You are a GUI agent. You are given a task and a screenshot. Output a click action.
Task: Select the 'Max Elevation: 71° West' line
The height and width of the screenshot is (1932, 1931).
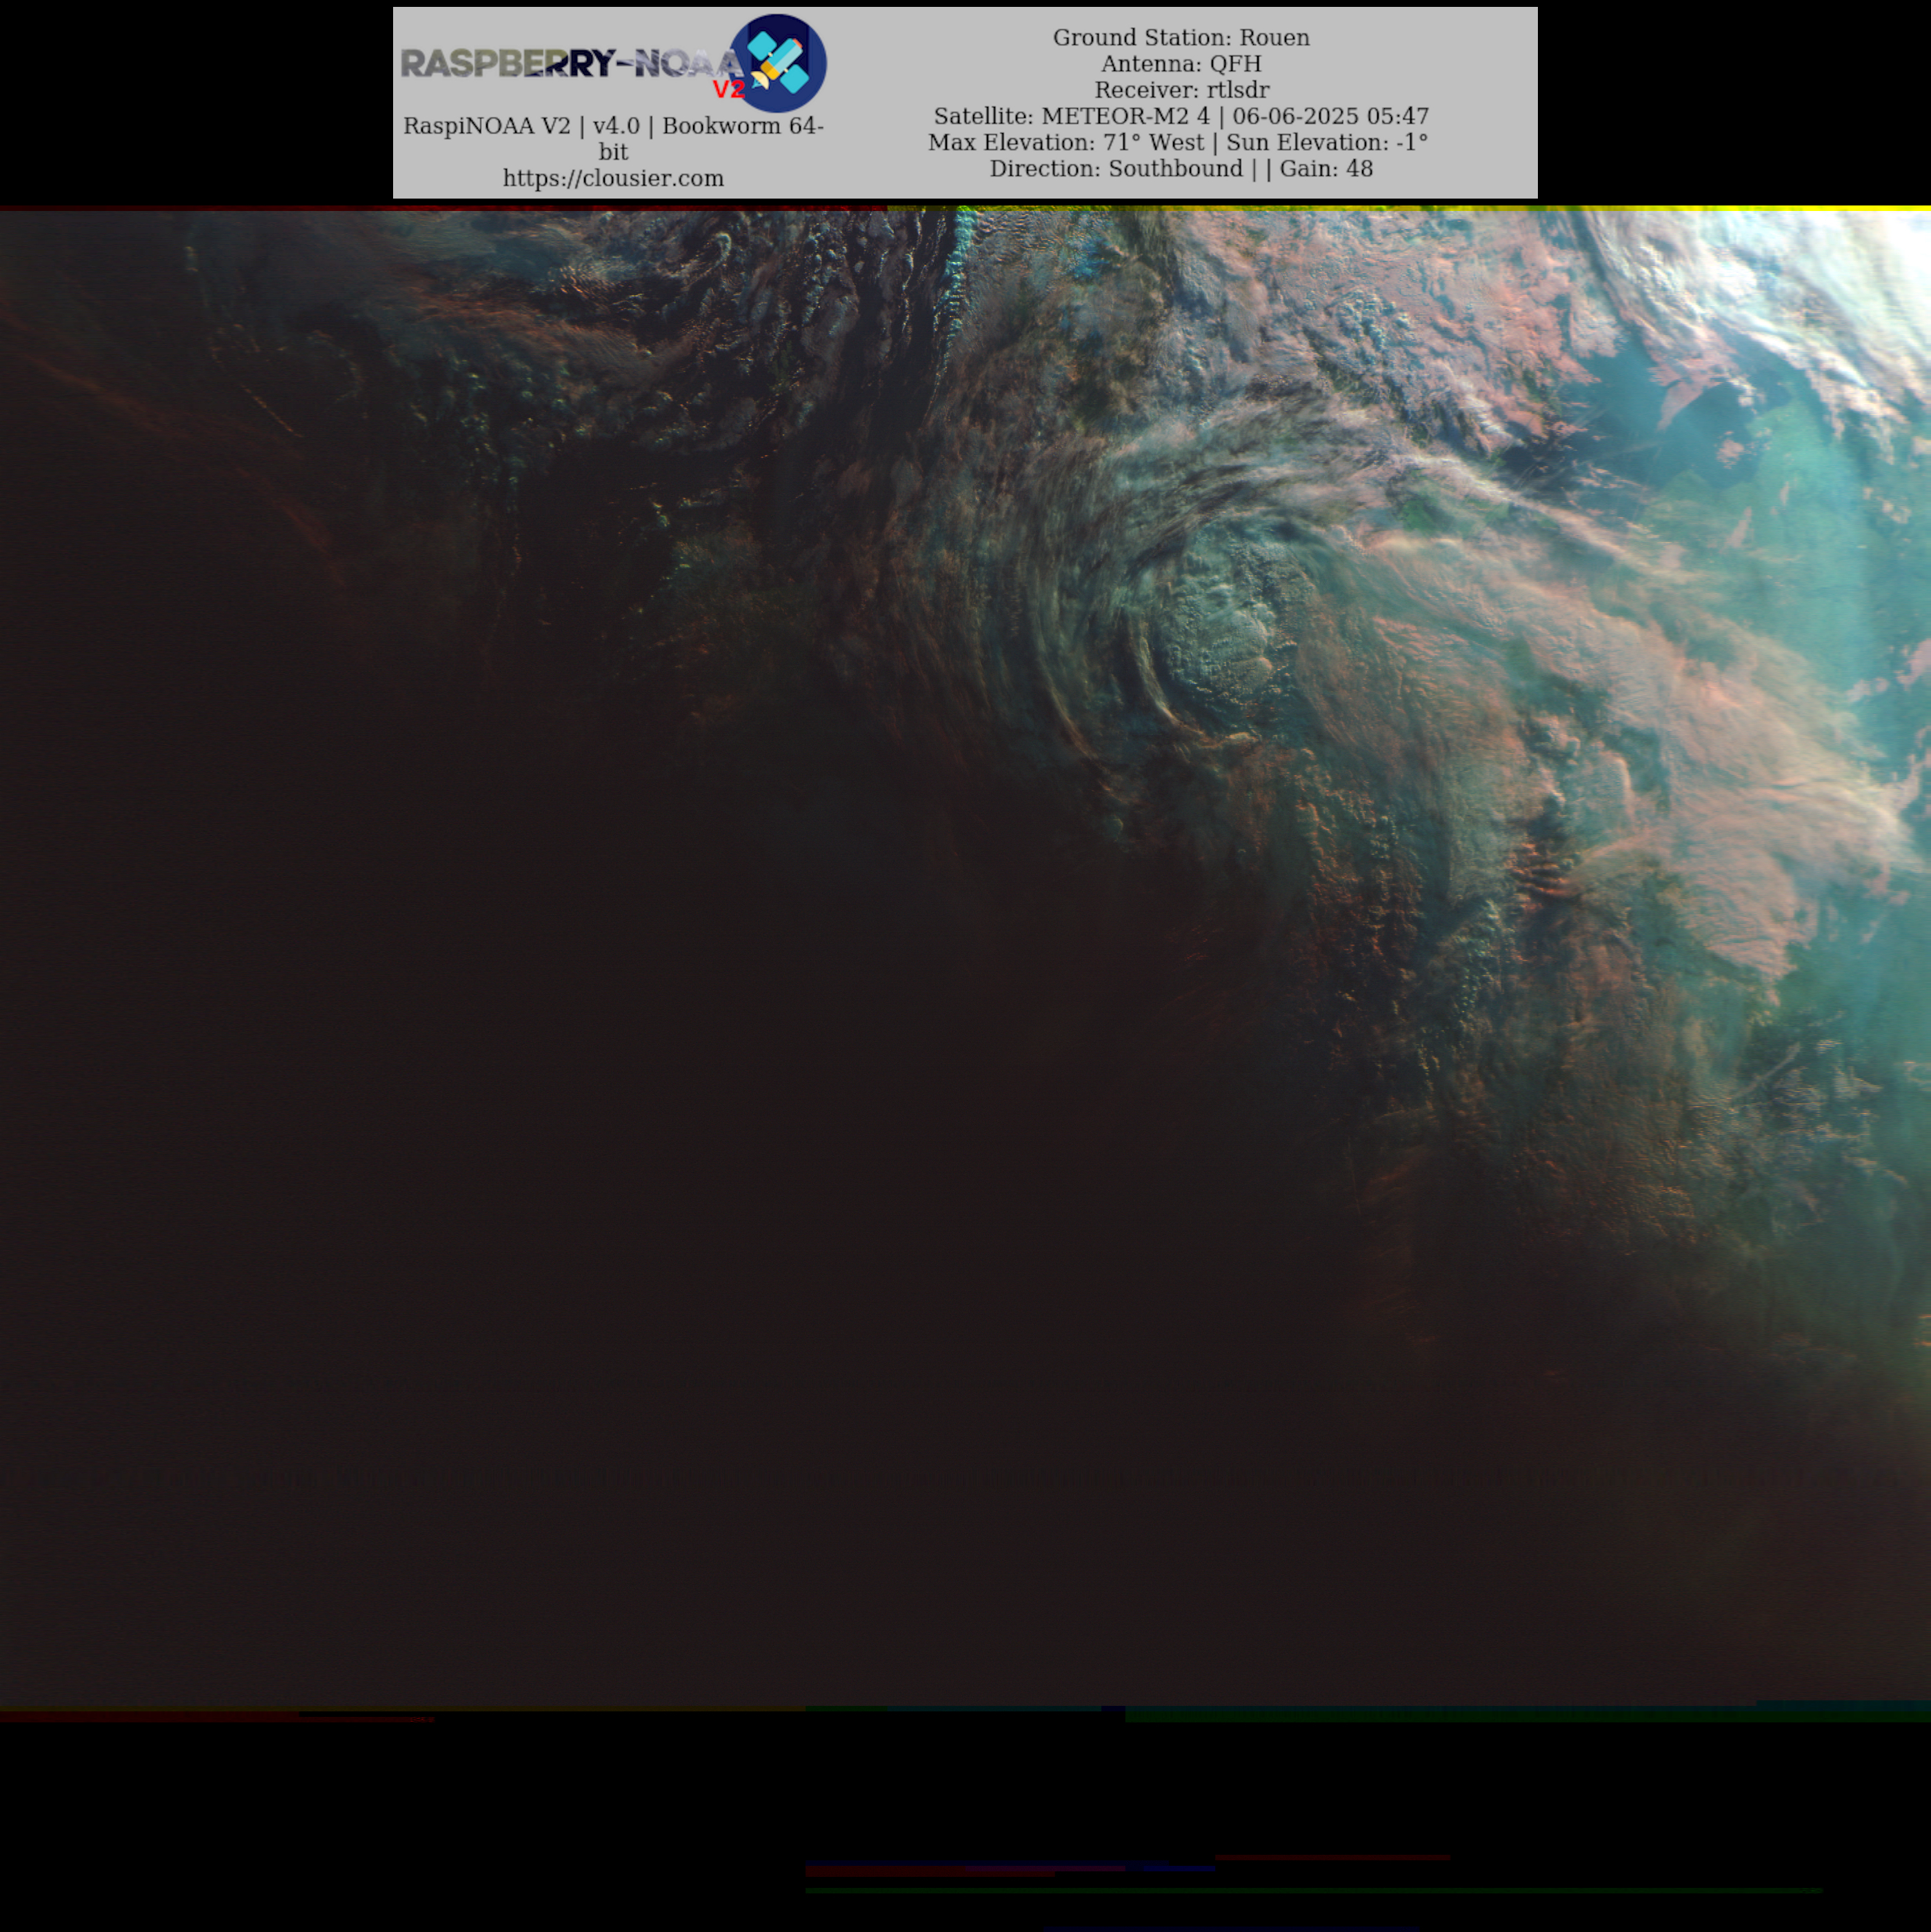pos(1178,142)
